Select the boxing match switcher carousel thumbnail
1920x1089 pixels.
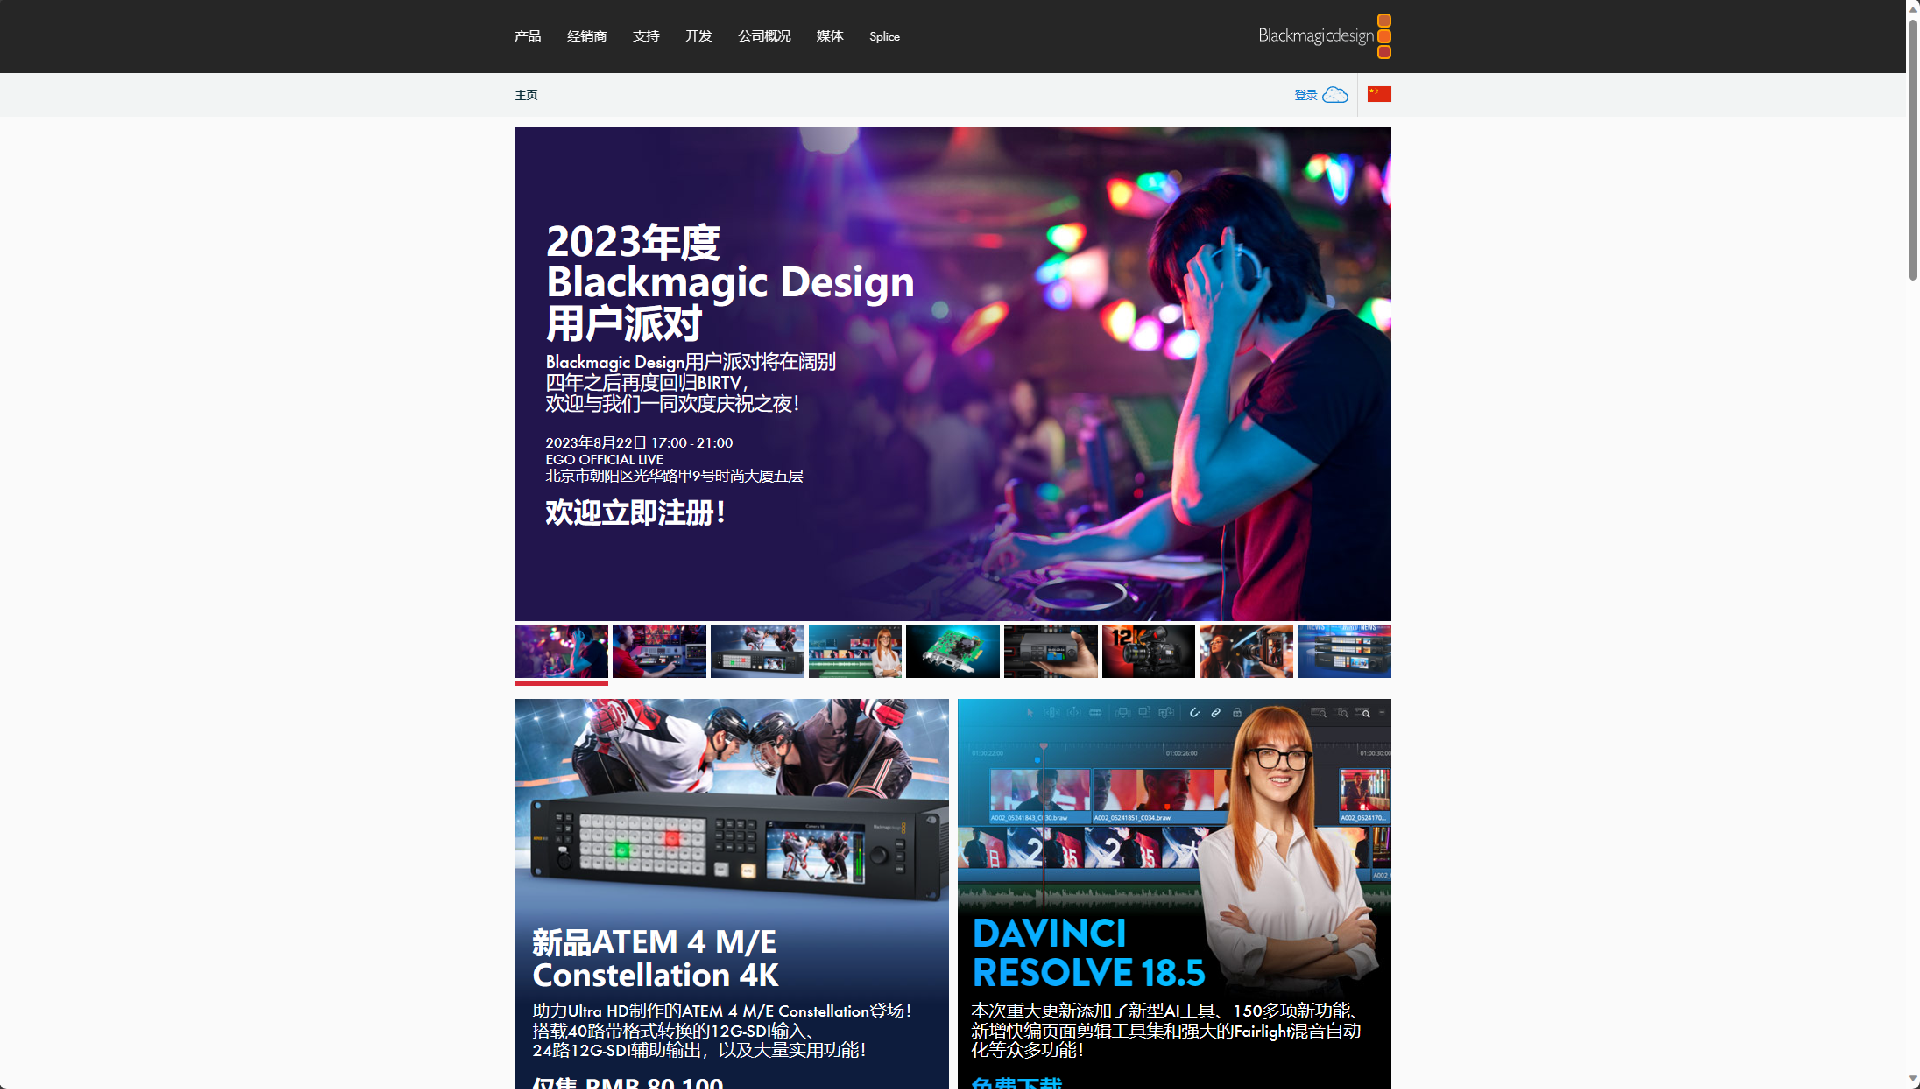757,651
